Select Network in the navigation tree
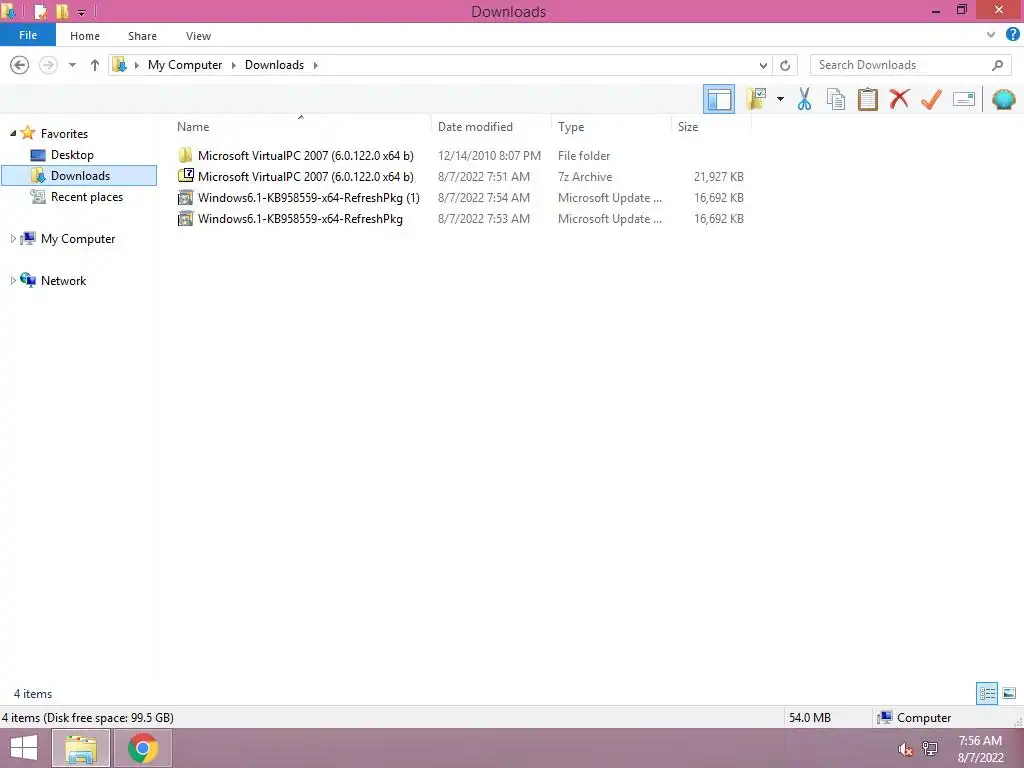The height and width of the screenshot is (768, 1024). click(x=63, y=281)
